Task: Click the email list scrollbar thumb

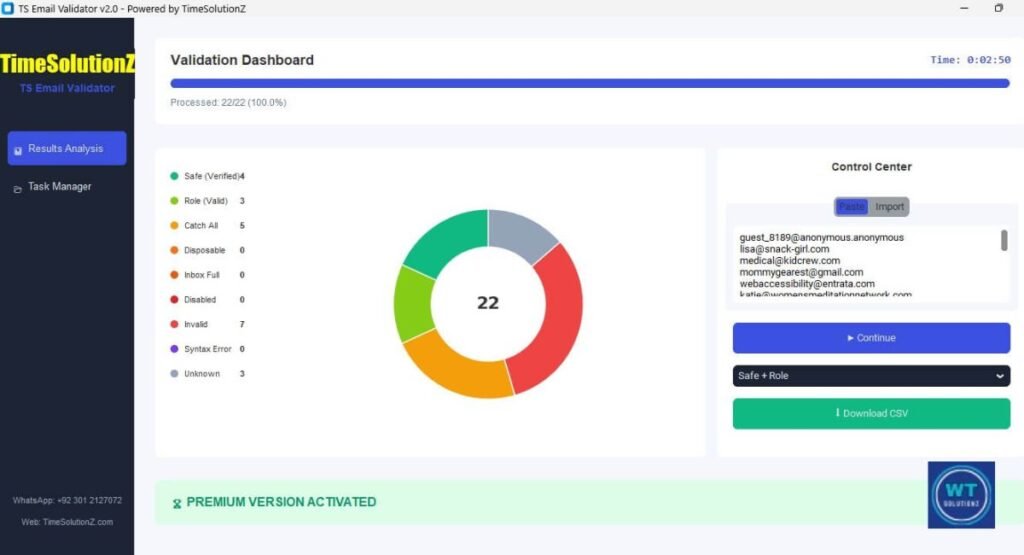Action: click(x=1004, y=240)
